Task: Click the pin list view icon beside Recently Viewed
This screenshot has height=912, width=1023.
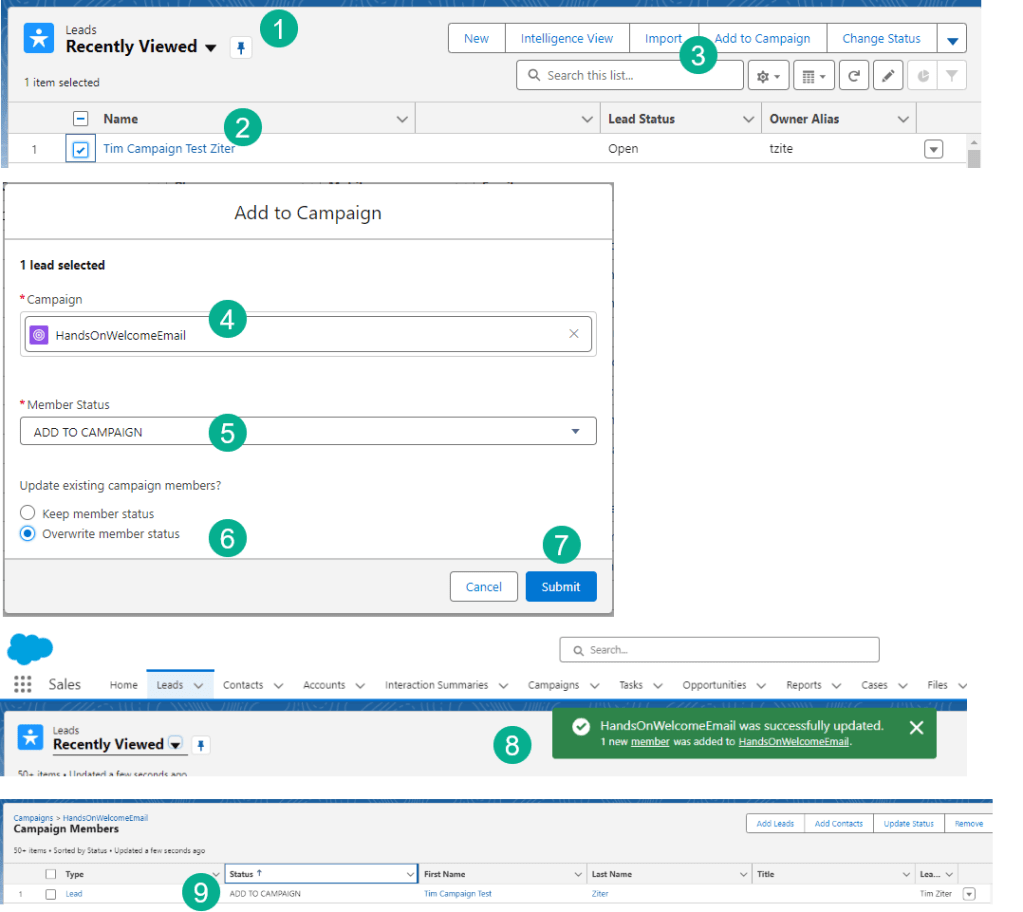Action: pyautogui.click(x=241, y=47)
